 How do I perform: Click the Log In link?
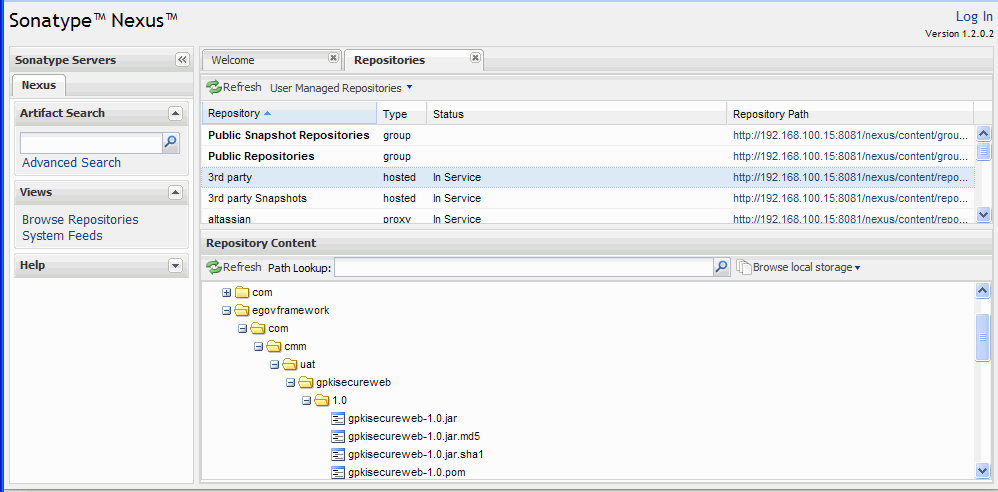tap(973, 16)
